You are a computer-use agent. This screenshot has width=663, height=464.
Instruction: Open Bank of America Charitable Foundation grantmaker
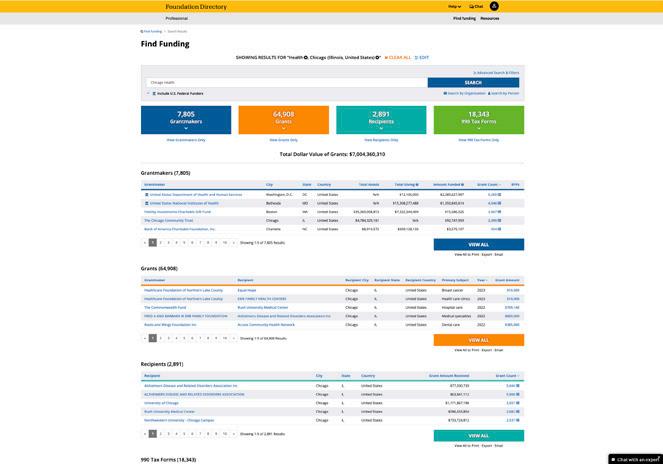[x=180, y=229]
